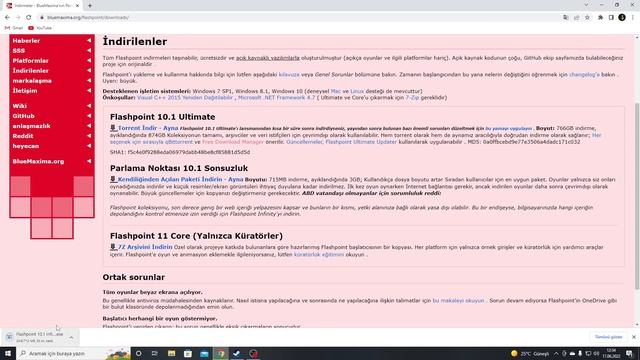Open anlaşmazlık in the sidebar menu

pos(31,126)
